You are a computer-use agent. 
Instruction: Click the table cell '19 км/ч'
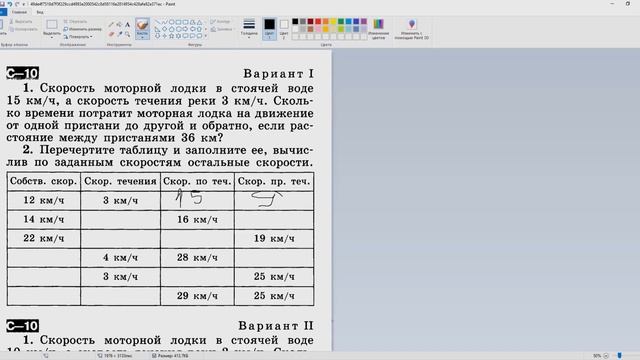click(x=274, y=239)
